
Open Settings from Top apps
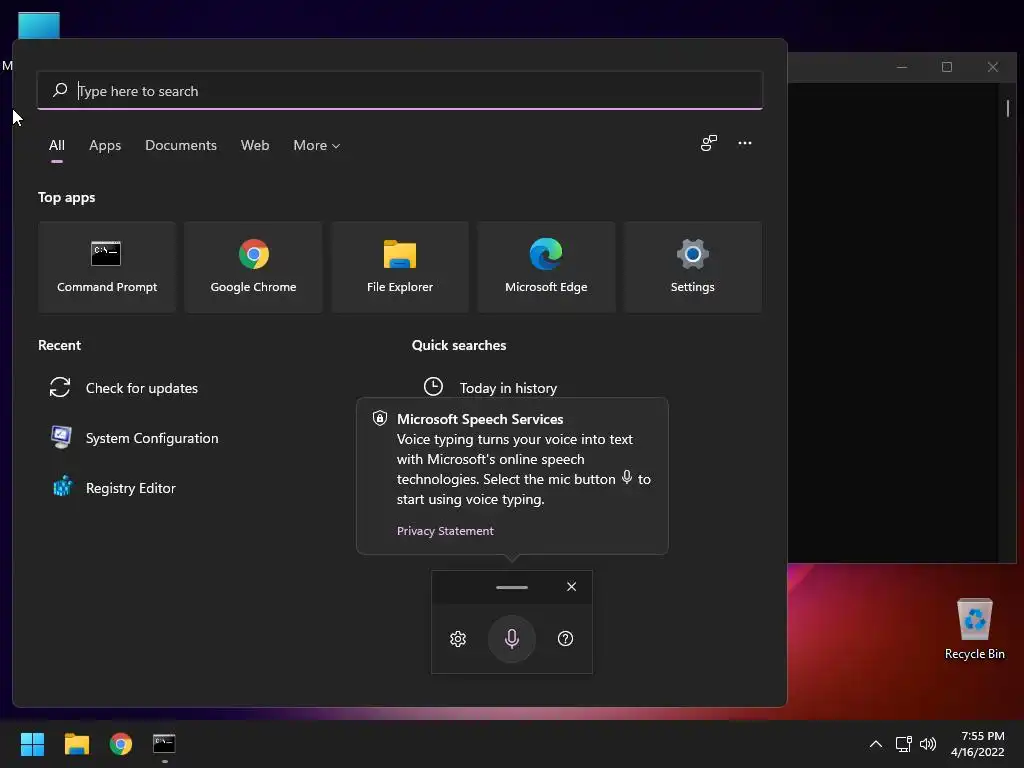pyautogui.click(x=692, y=266)
